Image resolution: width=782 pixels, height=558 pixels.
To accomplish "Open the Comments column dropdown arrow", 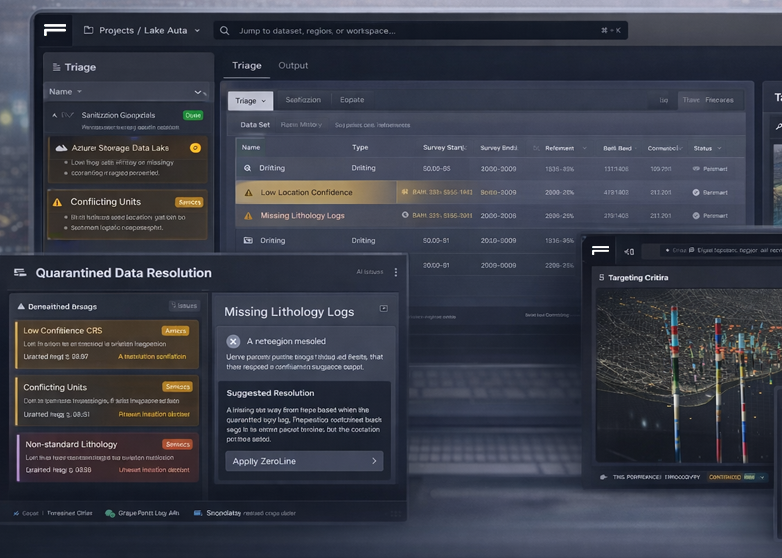I will pos(681,148).
